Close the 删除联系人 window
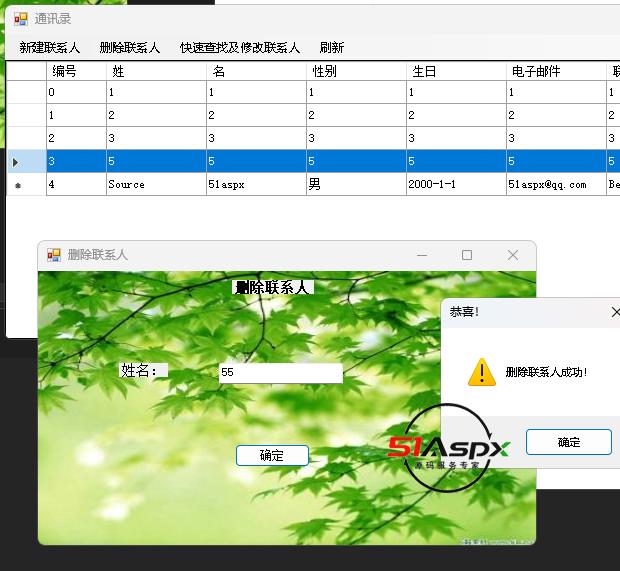Viewport: 620px width, 571px height. [513, 255]
